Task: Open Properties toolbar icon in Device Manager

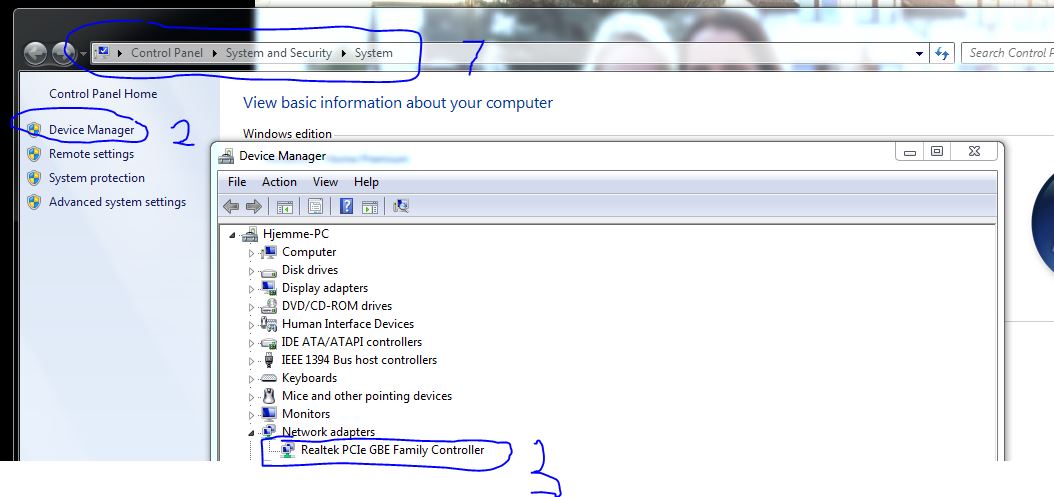Action: point(315,206)
